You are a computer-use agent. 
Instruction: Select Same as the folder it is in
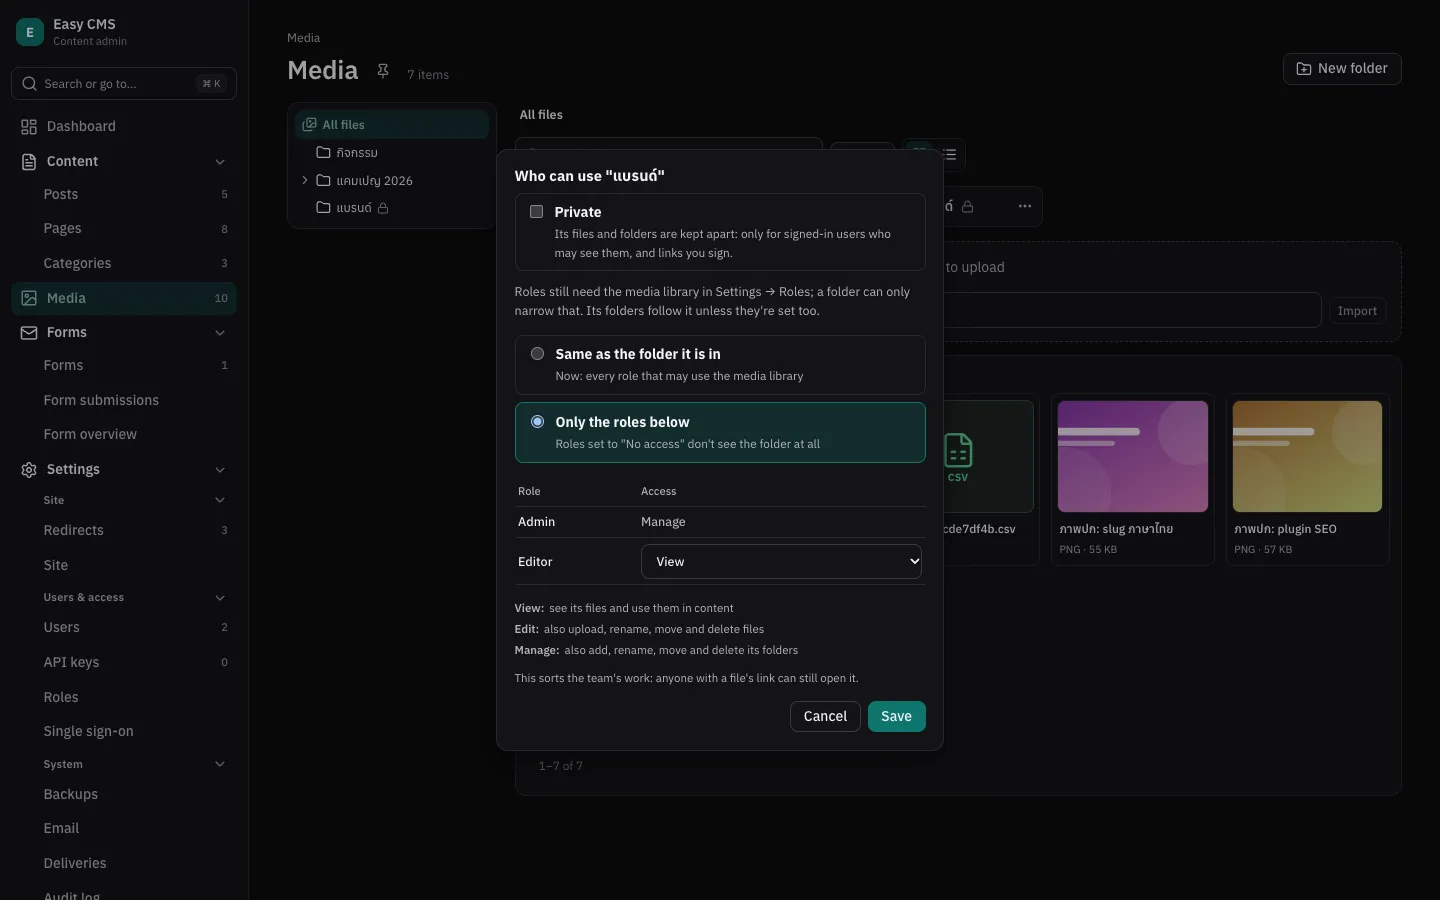tap(538, 354)
